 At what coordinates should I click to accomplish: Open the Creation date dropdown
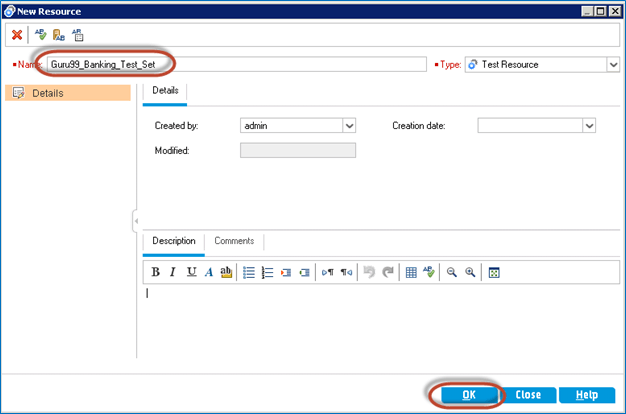click(589, 126)
